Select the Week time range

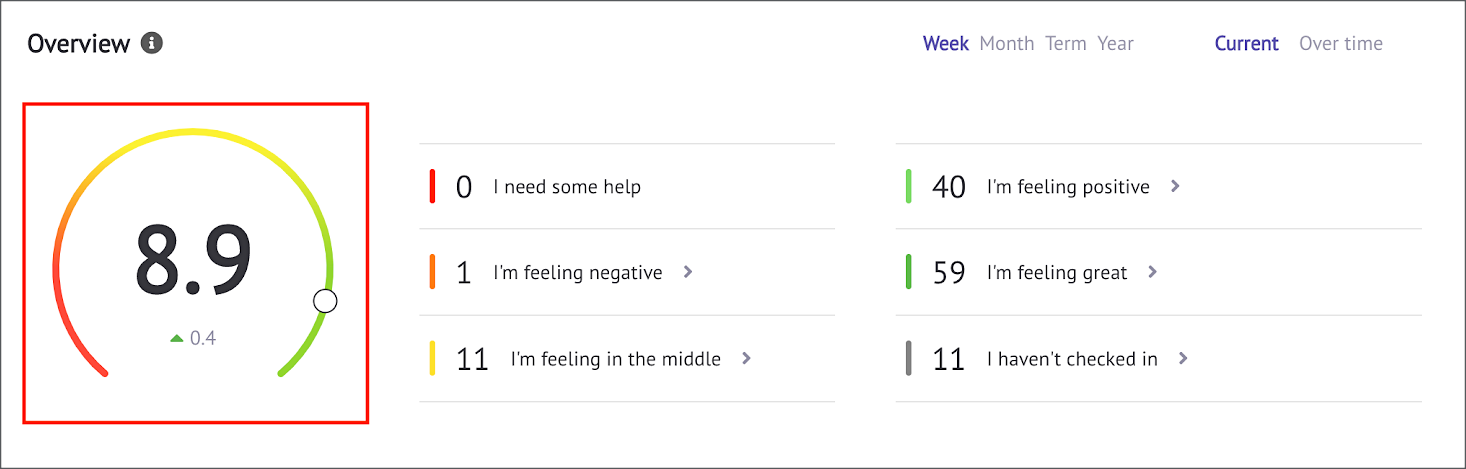click(946, 44)
